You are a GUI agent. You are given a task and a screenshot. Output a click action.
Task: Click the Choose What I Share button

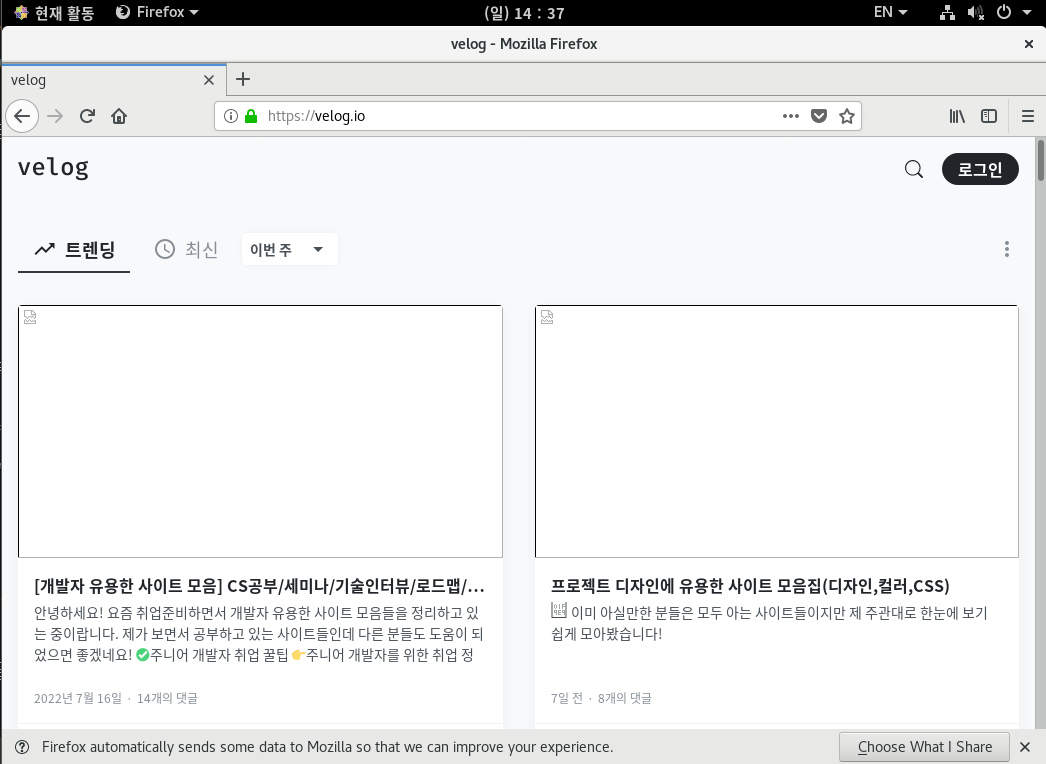(x=925, y=747)
